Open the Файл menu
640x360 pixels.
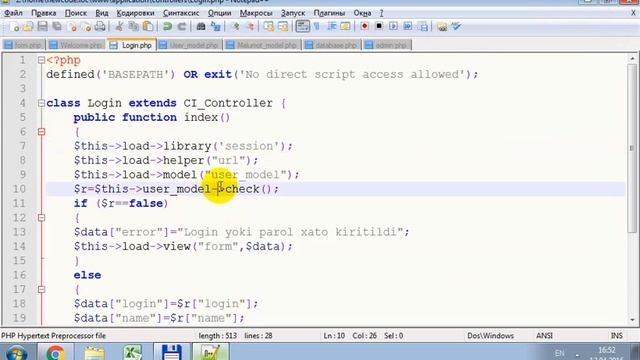tap(13, 13)
